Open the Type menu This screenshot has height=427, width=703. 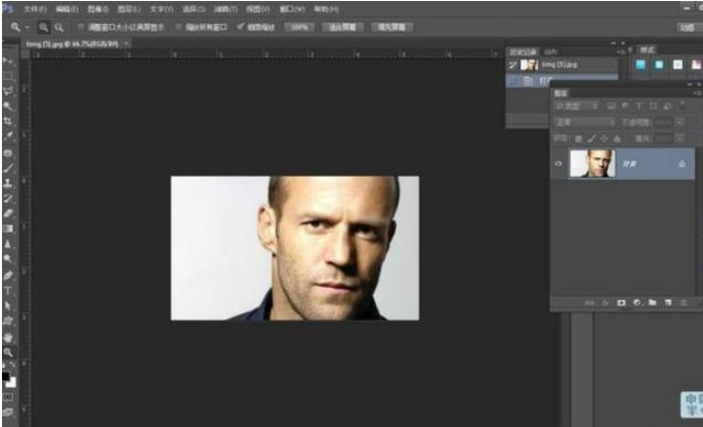click(x=161, y=9)
